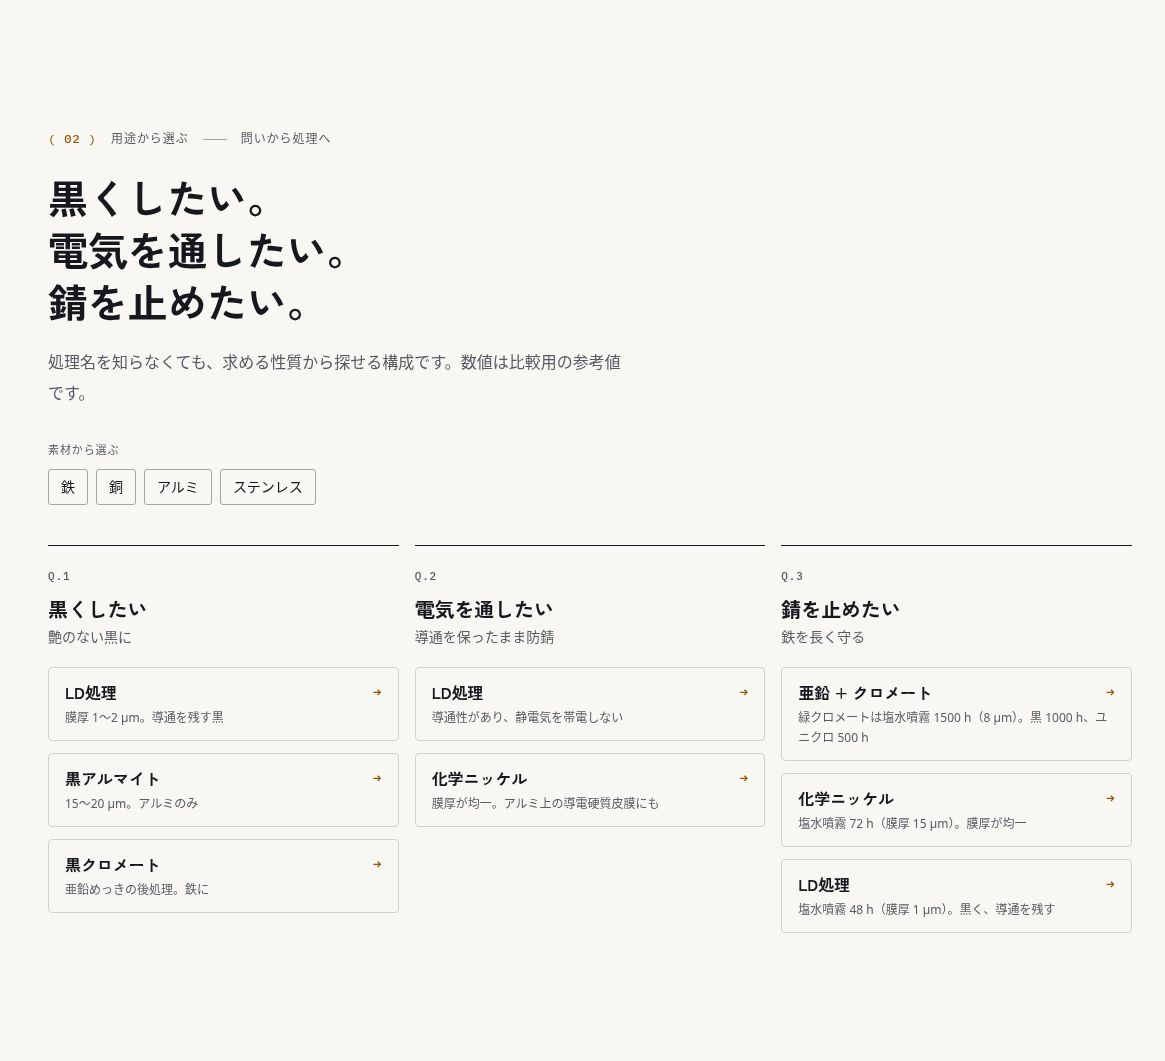The height and width of the screenshot is (1061, 1165).
Task: Click the Q.2 column heading "電気を通したい"
Action: pyautogui.click(x=484, y=610)
